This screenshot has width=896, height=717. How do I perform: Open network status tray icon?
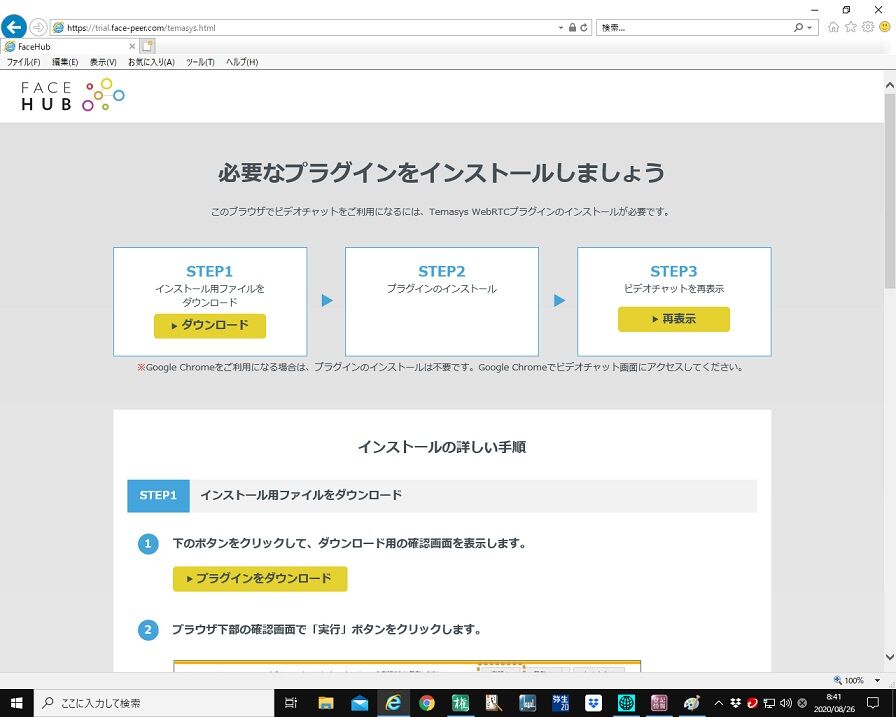(x=770, y=703)
